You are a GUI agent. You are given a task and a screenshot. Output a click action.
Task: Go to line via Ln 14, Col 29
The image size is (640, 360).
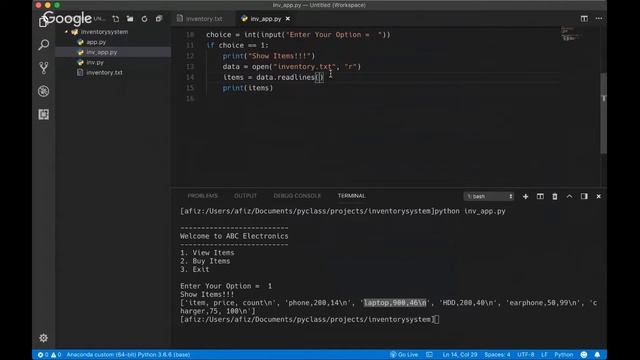(460, 355)
